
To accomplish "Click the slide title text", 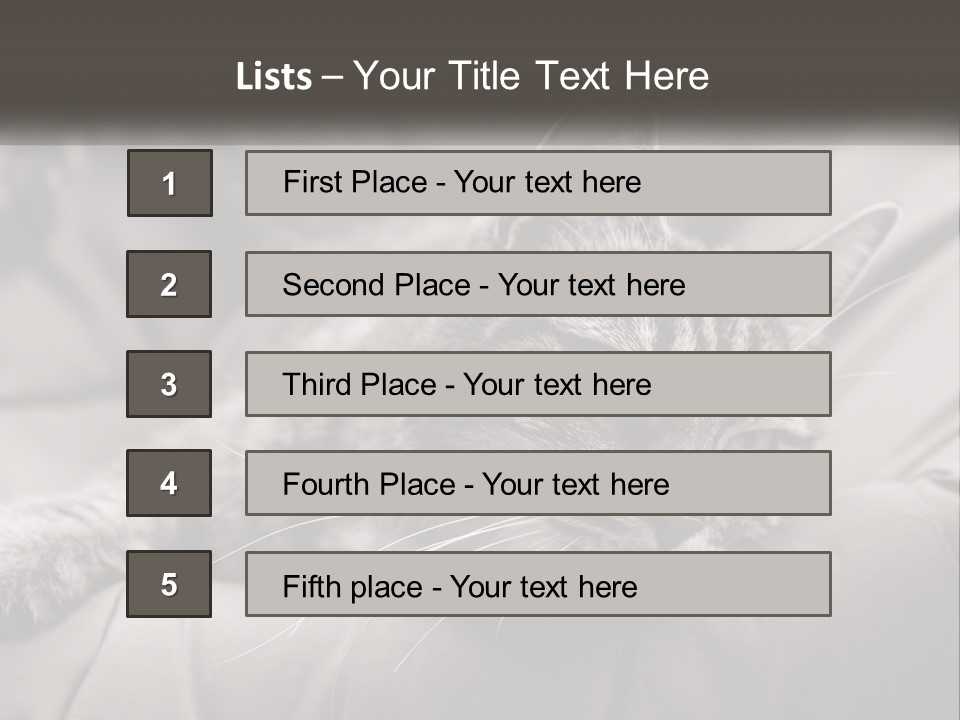I will 472,76.
